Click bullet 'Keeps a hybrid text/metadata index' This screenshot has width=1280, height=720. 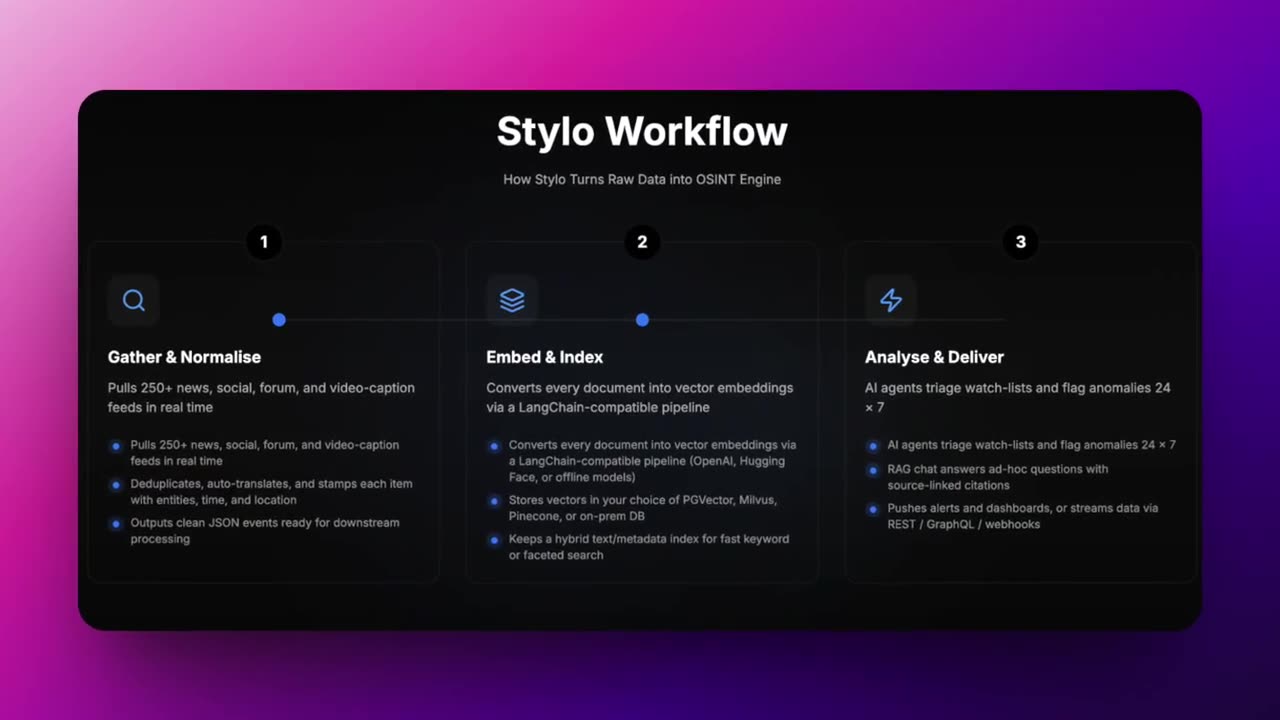click(649, 547)
